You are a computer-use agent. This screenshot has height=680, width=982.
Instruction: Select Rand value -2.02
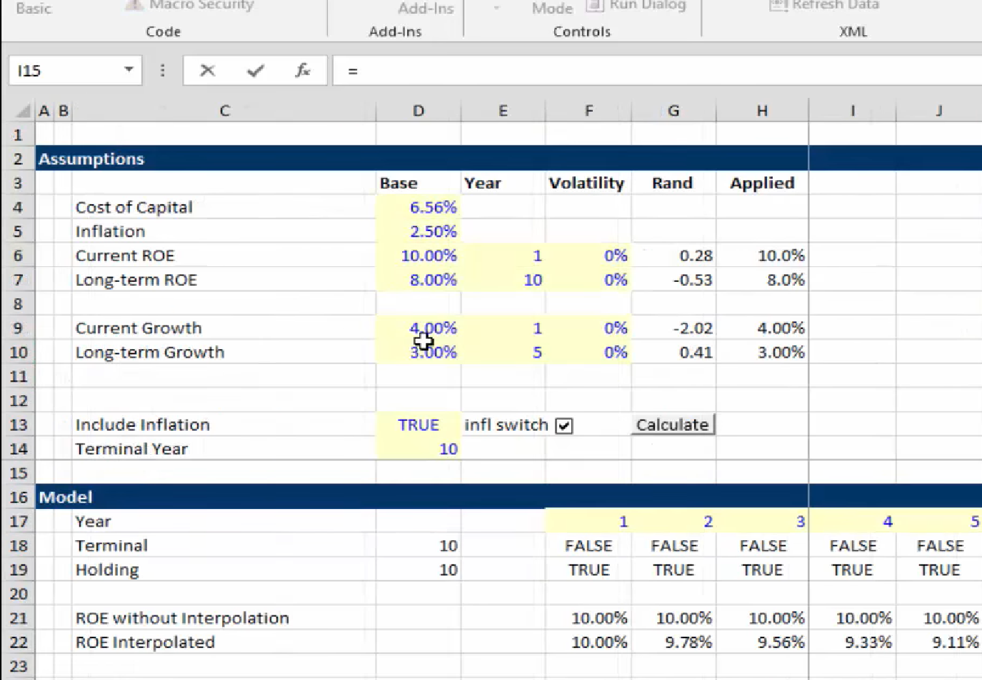[673, 328]
